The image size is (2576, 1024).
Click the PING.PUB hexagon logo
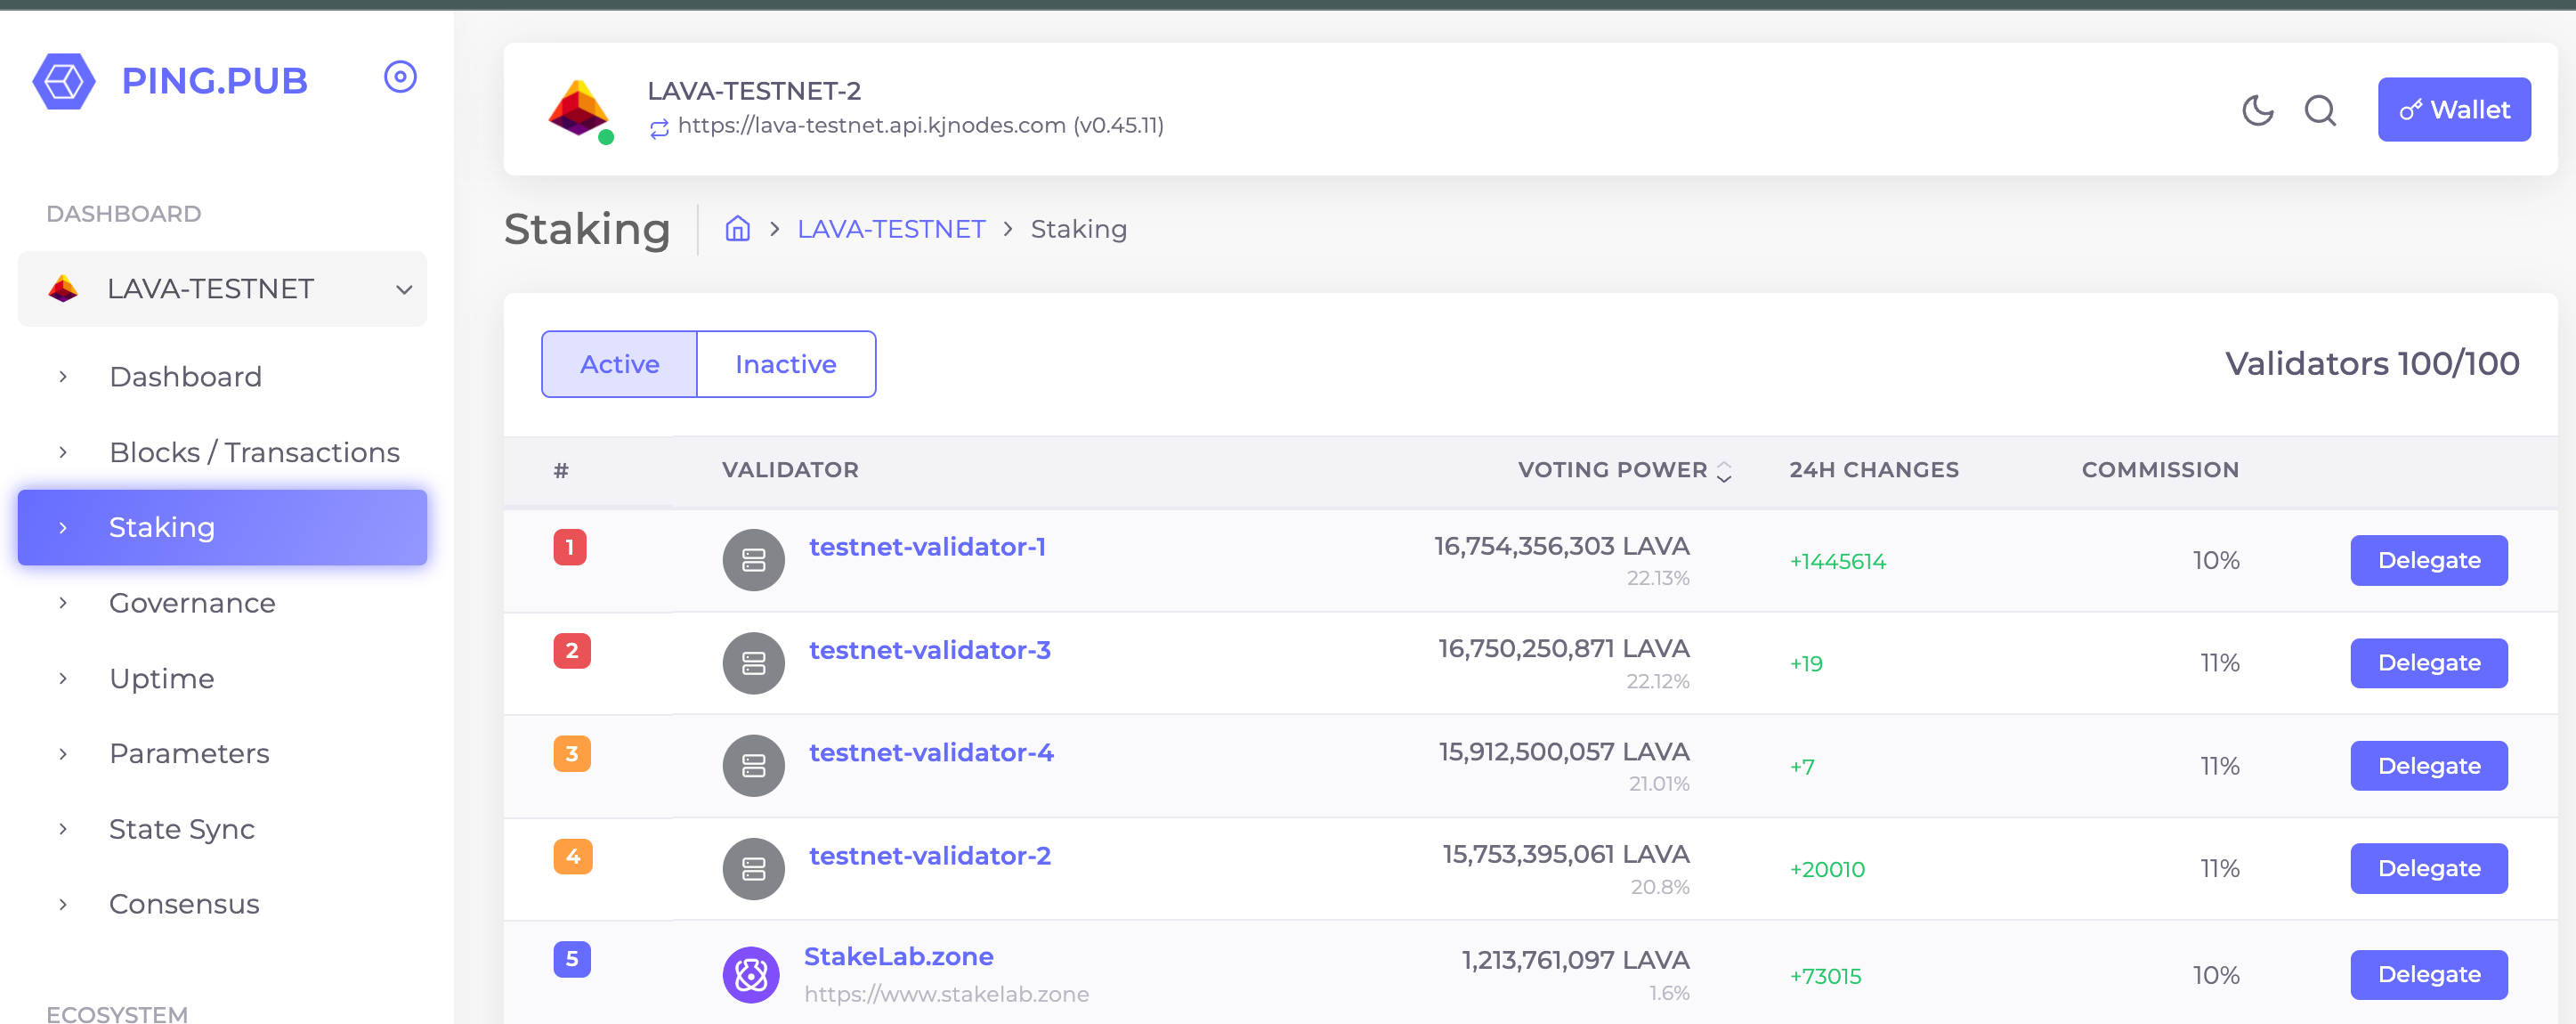[64, 81]
